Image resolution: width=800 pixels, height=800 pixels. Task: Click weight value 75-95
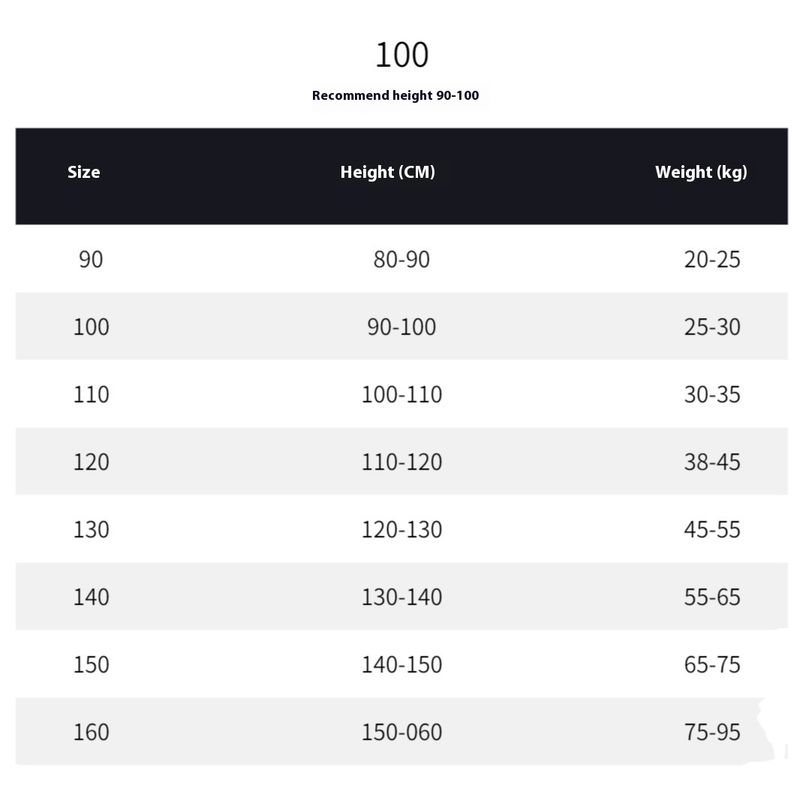[x=712, y=732]
